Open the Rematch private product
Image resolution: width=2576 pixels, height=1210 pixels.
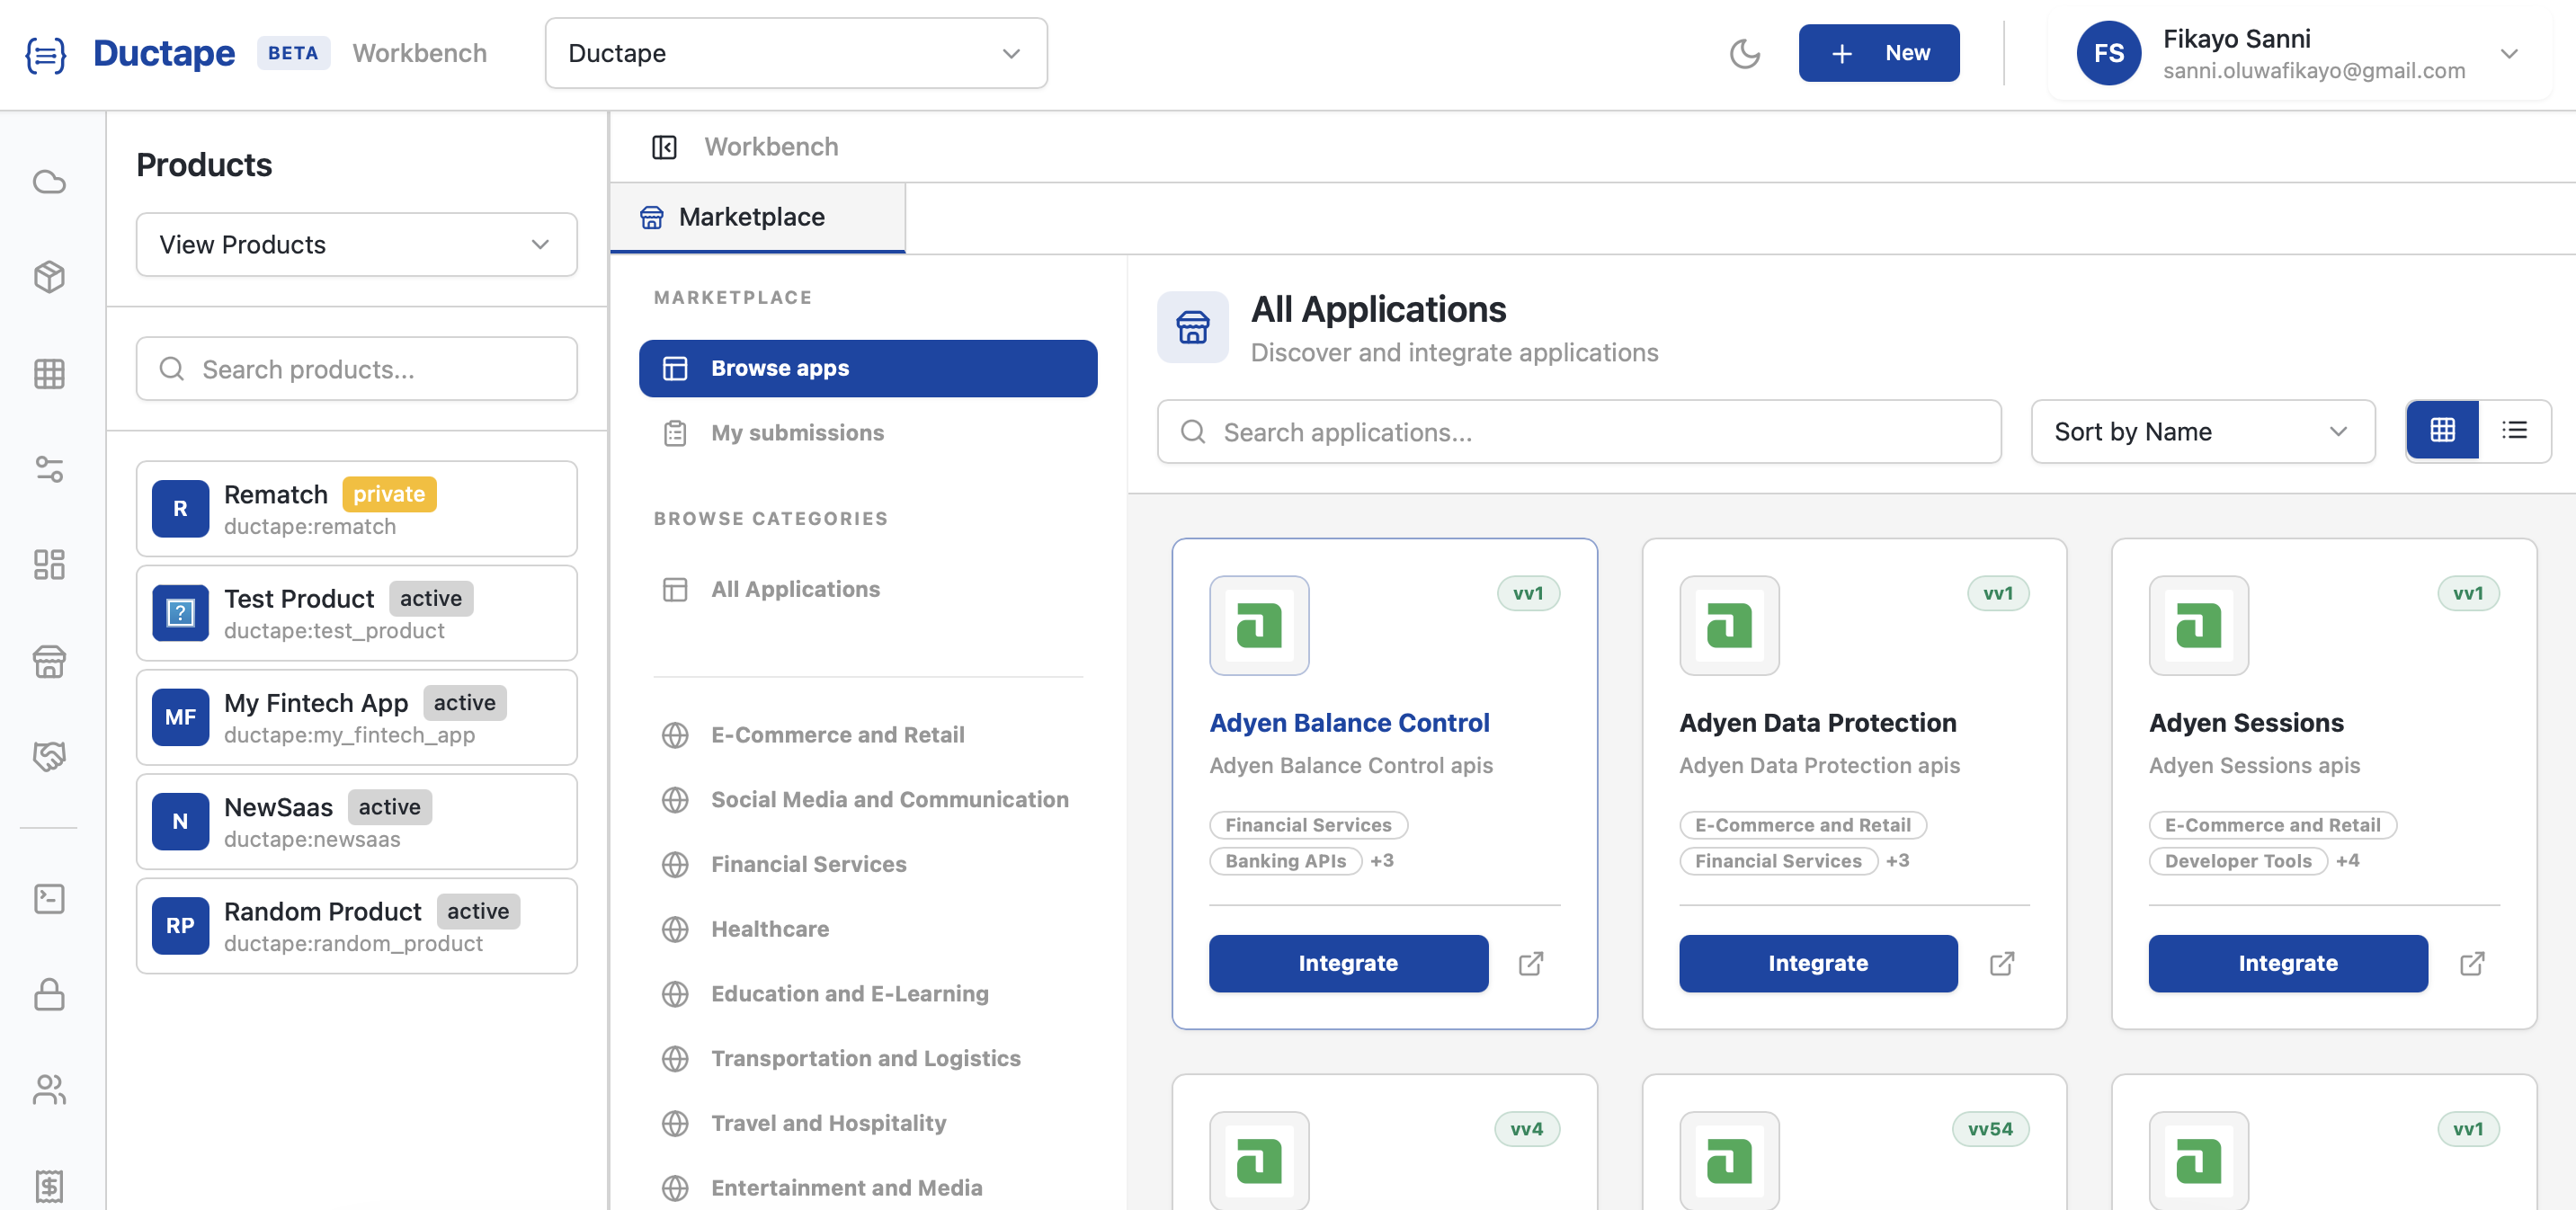356,509
